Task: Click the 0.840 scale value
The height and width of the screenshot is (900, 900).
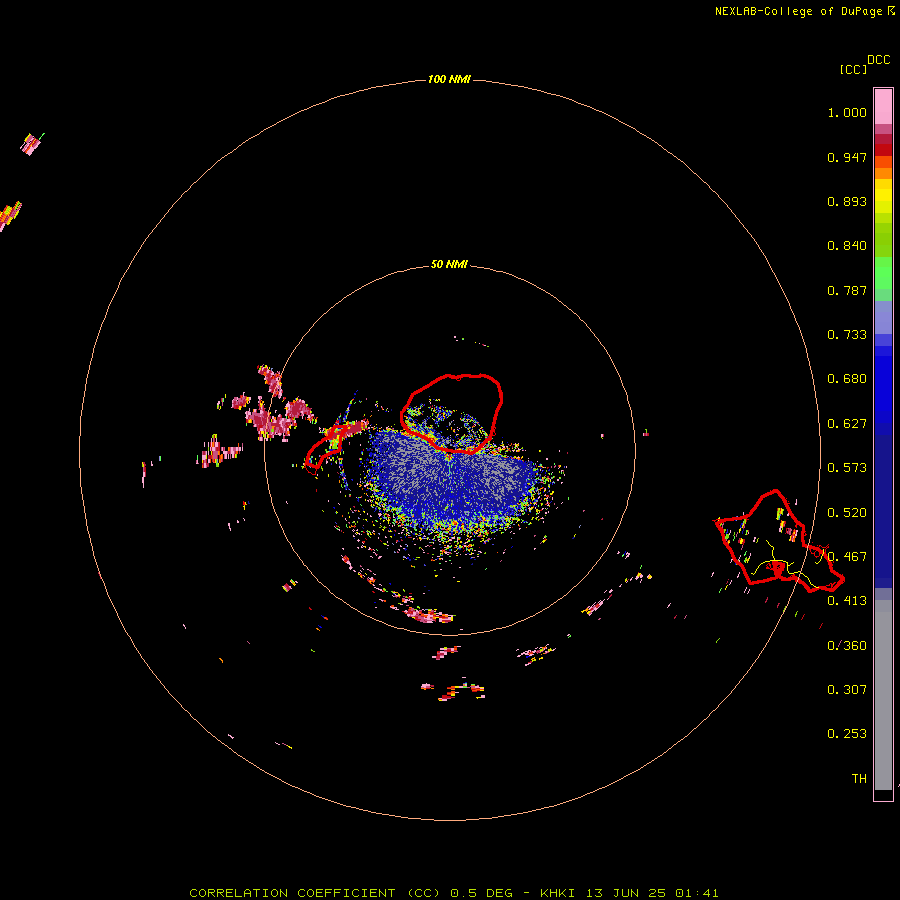Action: point(847,246)
